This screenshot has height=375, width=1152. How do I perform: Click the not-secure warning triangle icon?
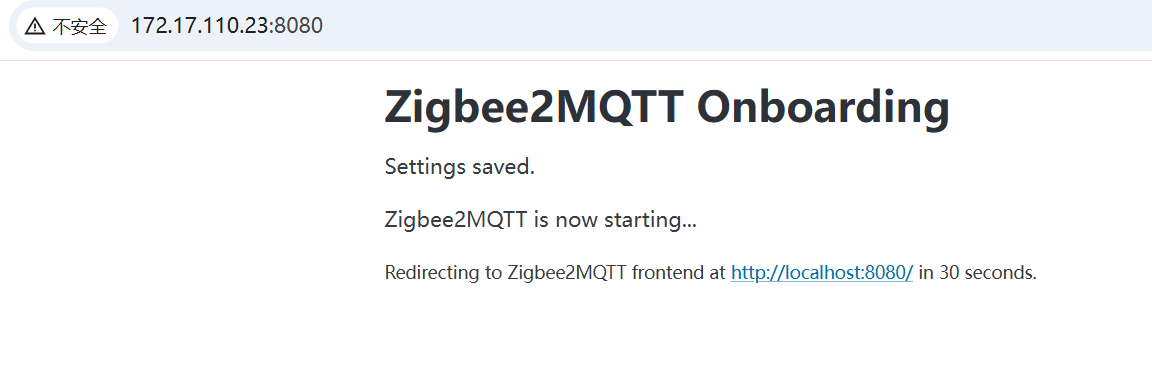point(35,26)
